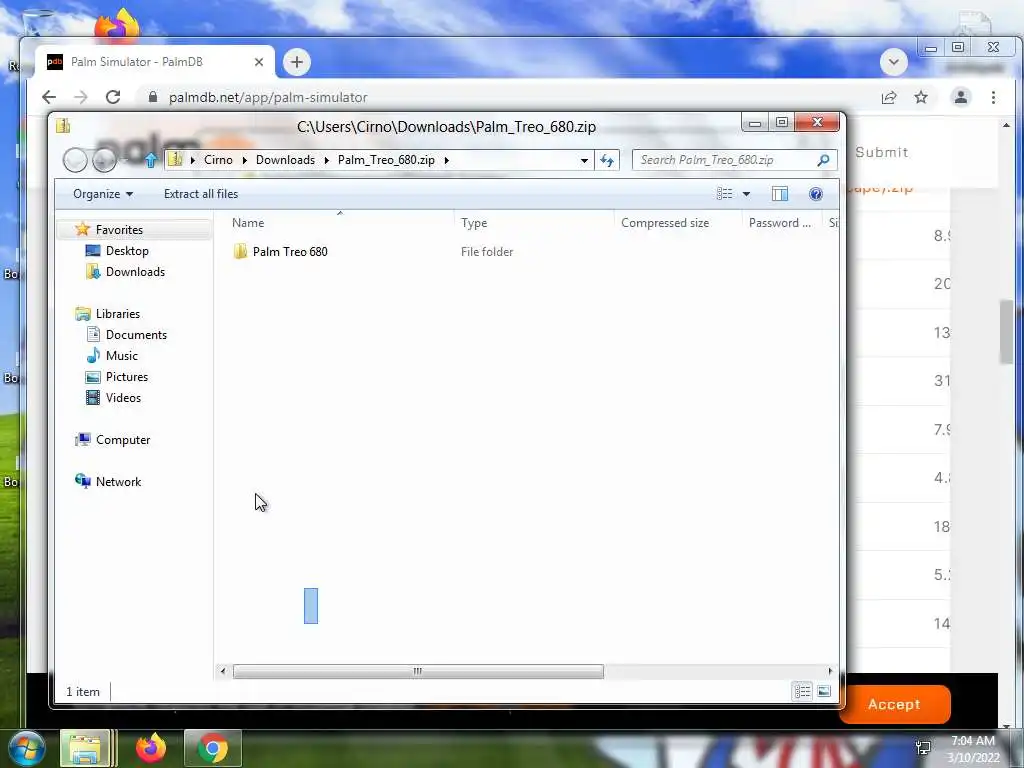The width and height of the screenshot is (1024, 768).
Task: Click the Computer icon in navigation pane
Action: click(x=83, y=440)
